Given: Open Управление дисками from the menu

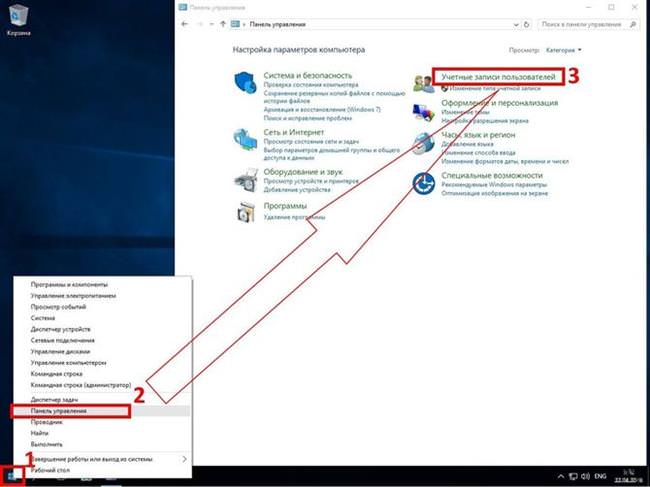Looking at the screenshot, I should [60, 351].
